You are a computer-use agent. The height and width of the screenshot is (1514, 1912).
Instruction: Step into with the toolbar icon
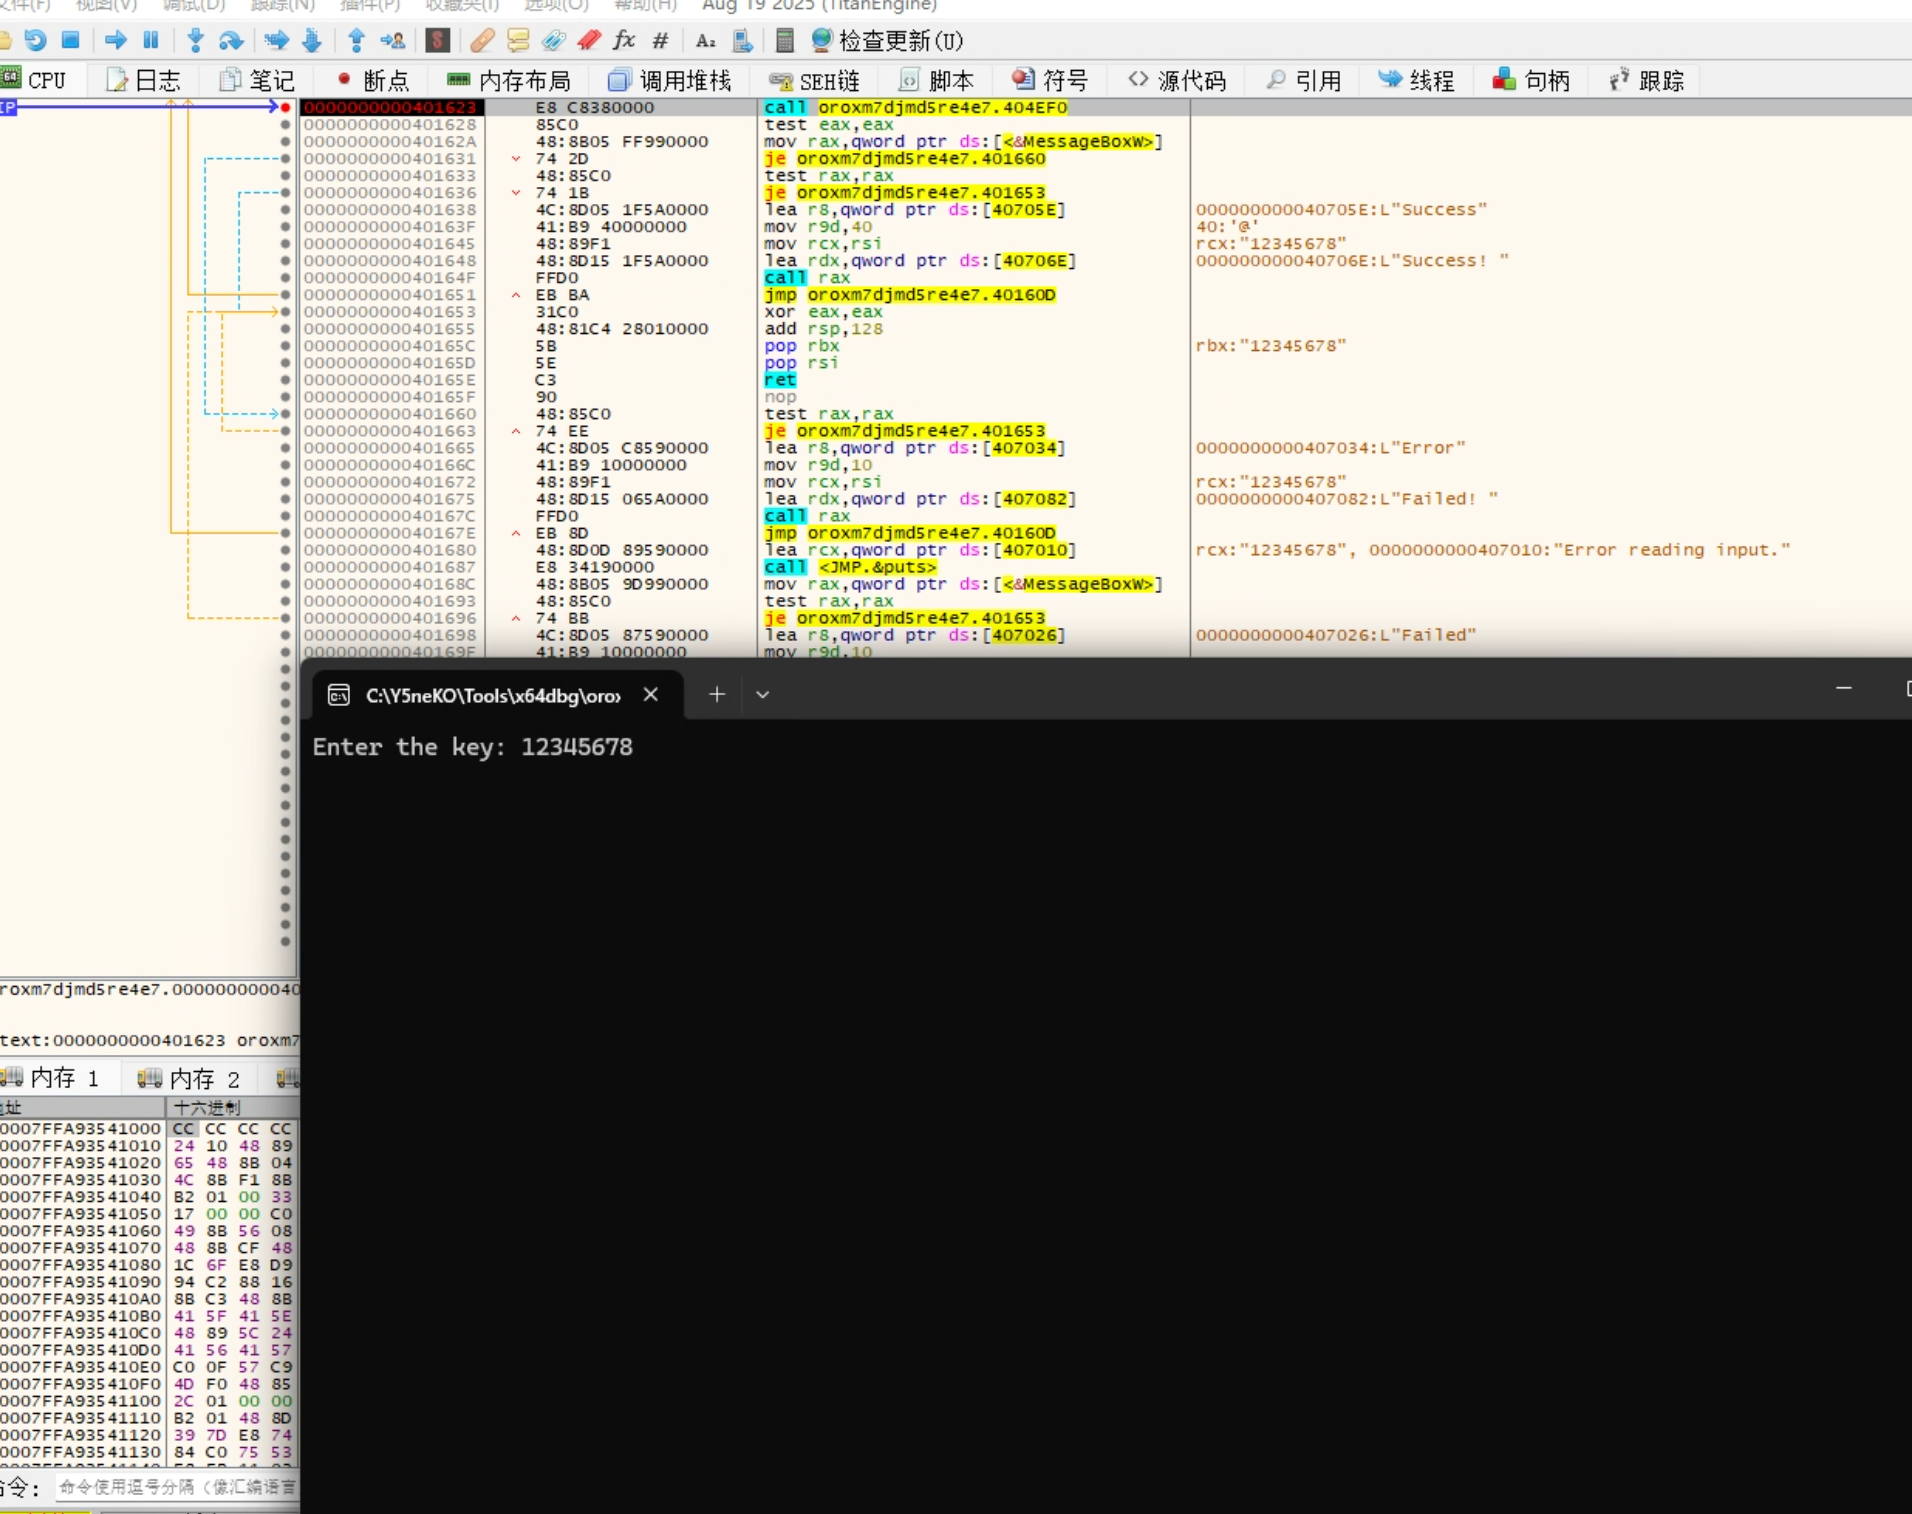[196, 40]
